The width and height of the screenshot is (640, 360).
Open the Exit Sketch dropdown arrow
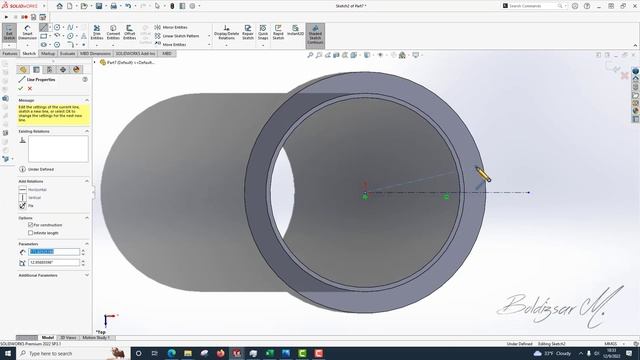[x=9, y=45]
